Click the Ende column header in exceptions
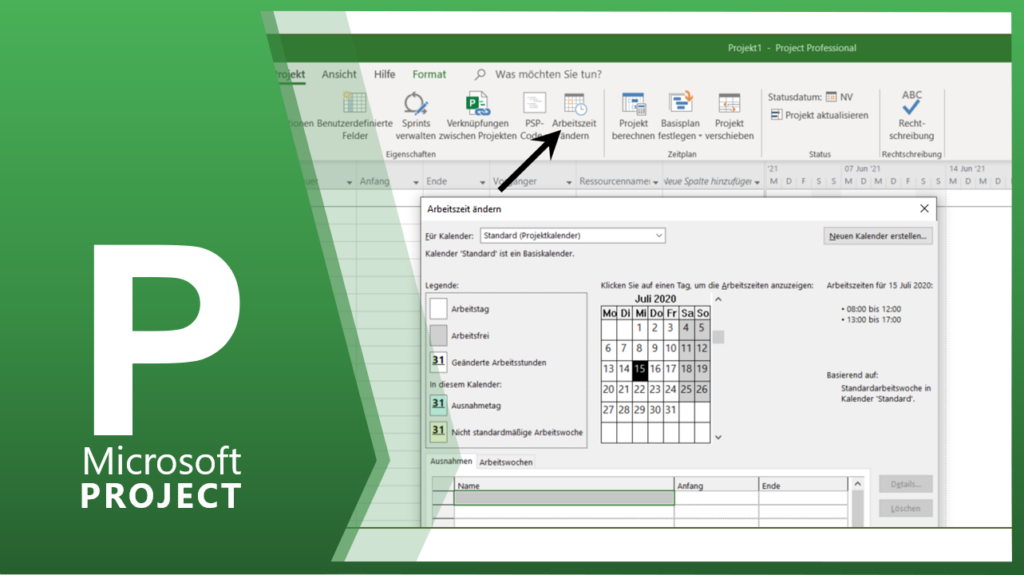 803,485
